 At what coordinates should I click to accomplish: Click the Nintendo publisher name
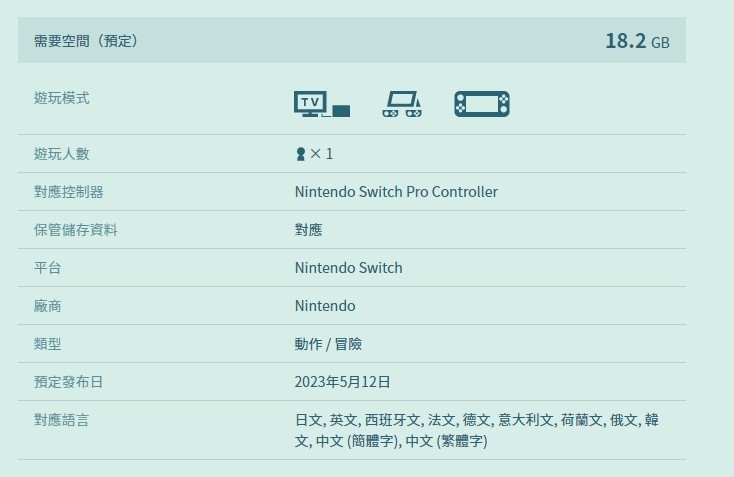point(325,306)
